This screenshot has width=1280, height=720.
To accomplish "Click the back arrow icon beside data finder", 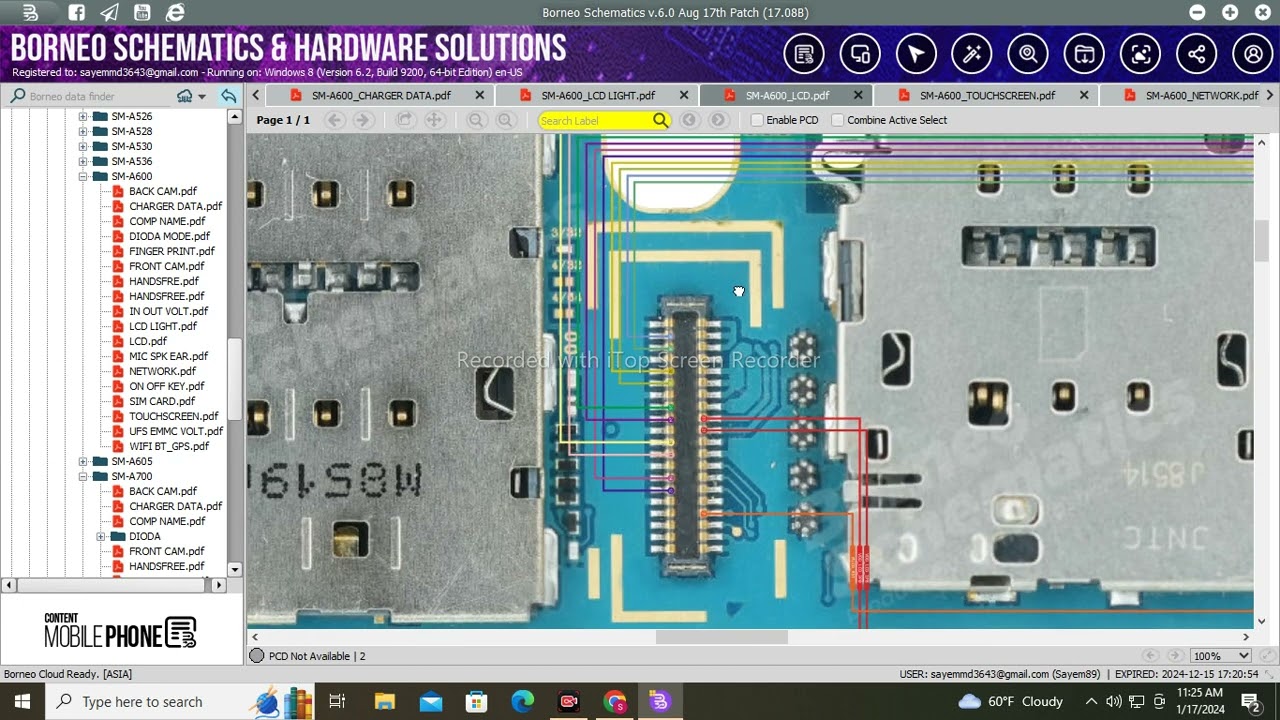I will click(x=229, y=96).
